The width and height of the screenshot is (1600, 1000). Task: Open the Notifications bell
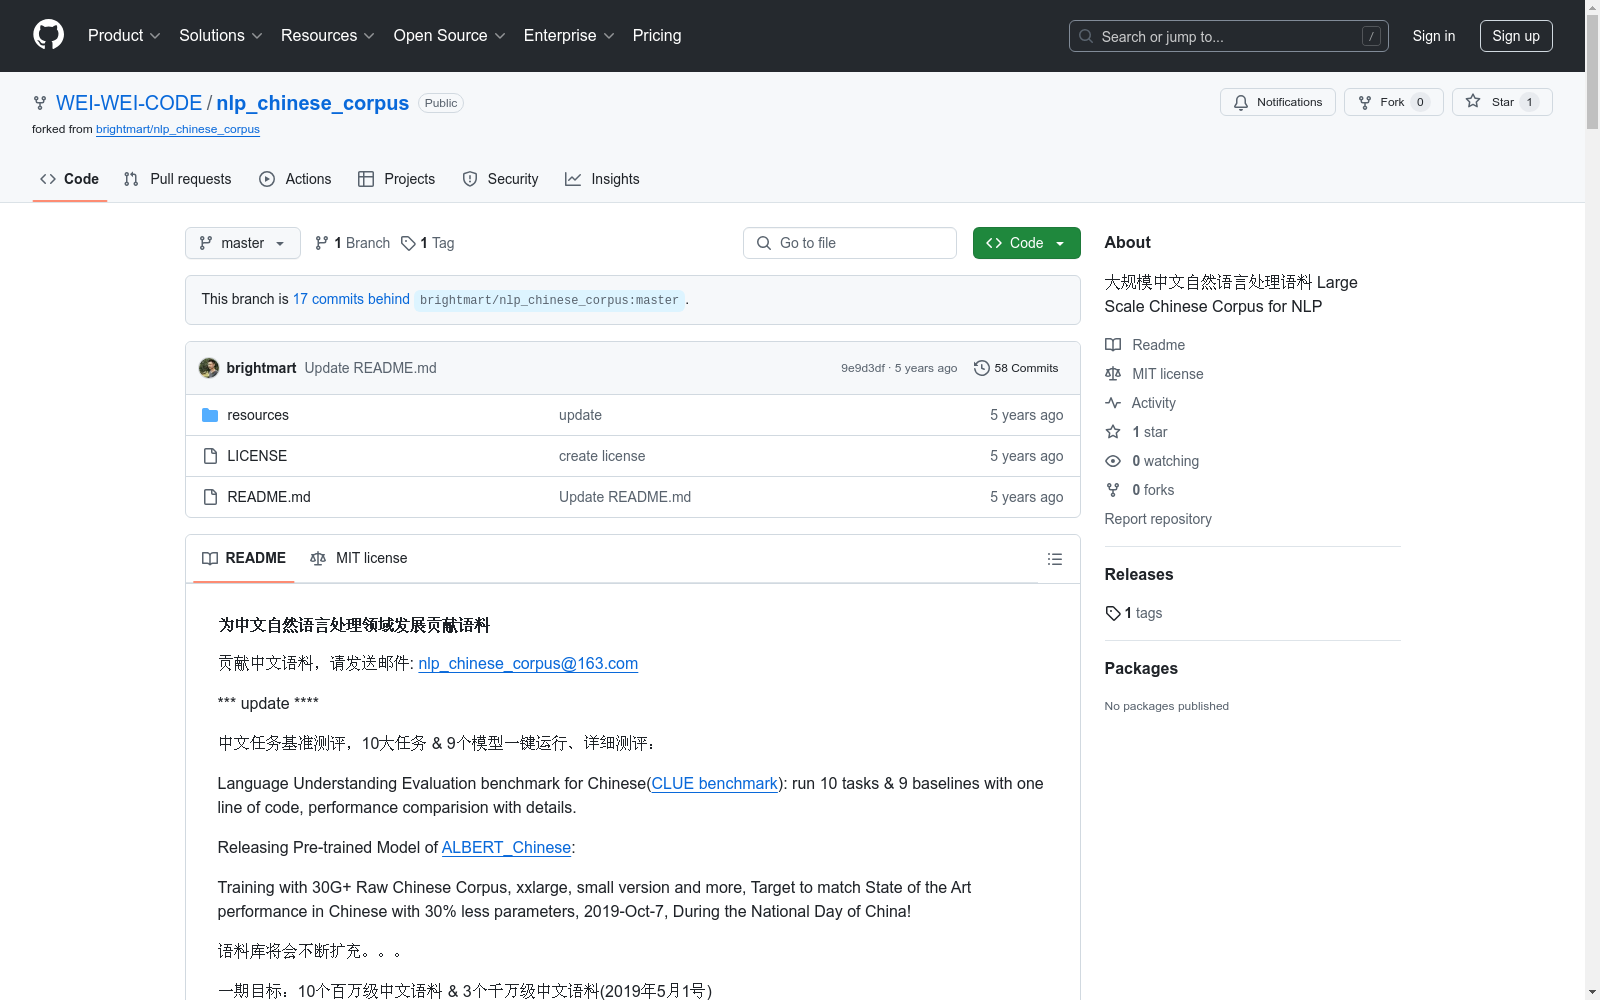1241,102
